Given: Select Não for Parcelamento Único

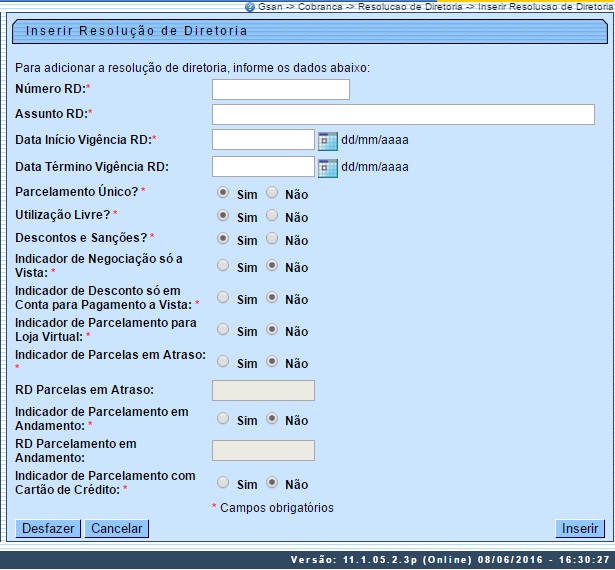Looking at the screenshot, I should 272,192.
